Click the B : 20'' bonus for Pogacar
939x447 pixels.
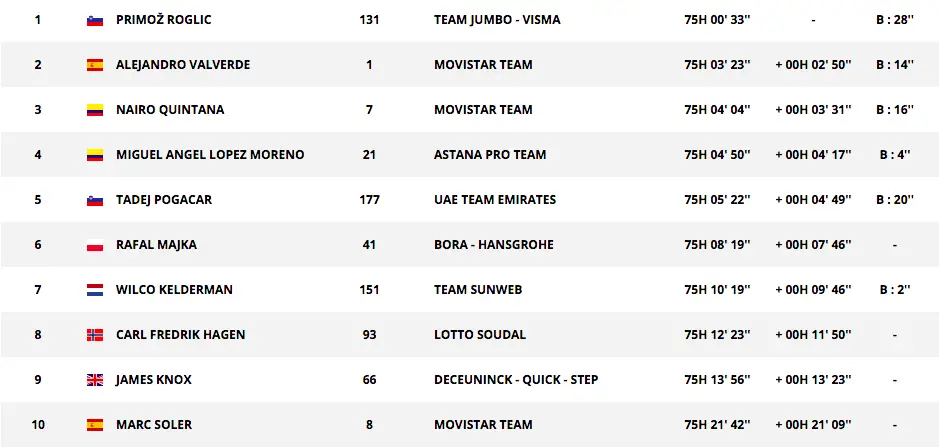(895, 200)
